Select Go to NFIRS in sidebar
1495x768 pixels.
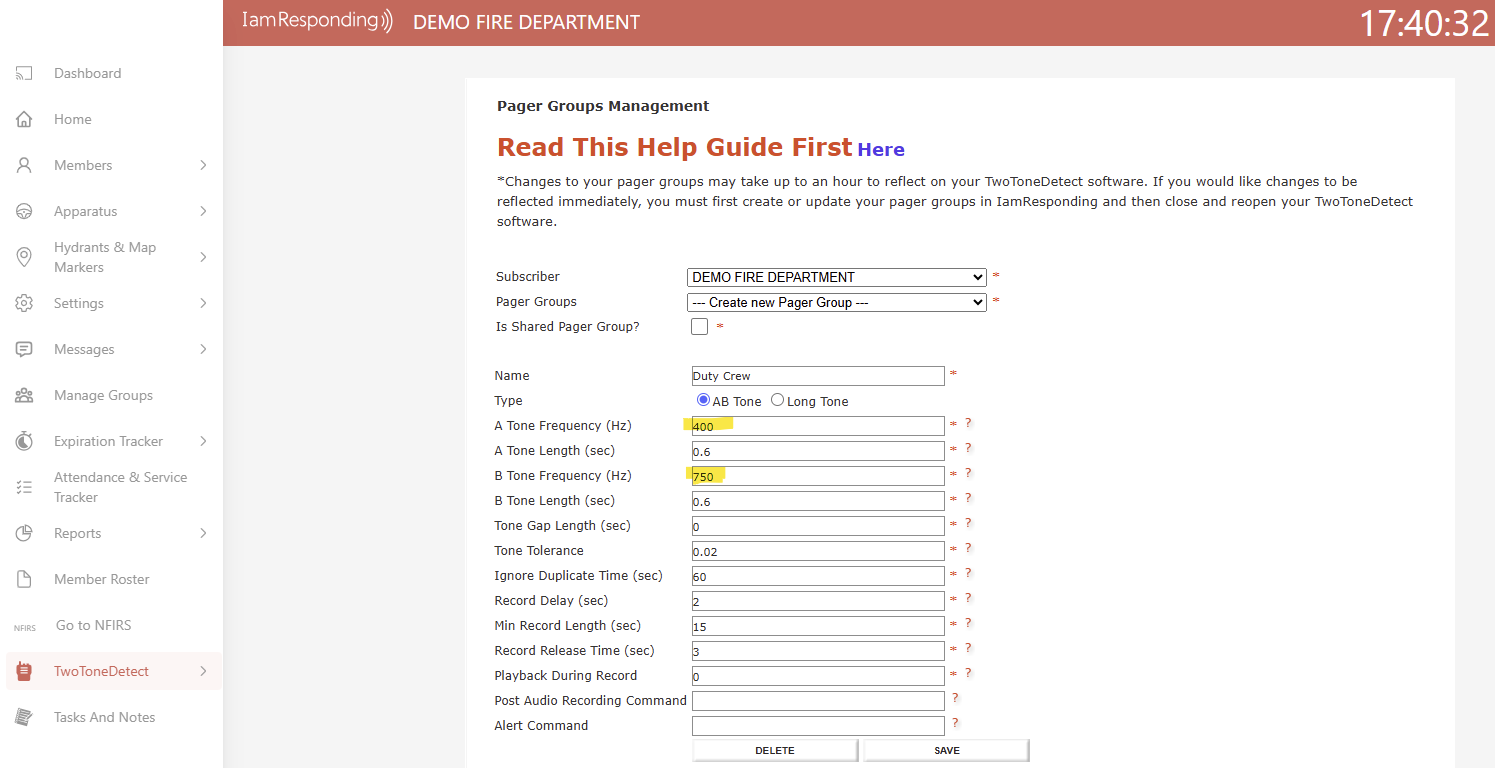click(x=94, y=625)
